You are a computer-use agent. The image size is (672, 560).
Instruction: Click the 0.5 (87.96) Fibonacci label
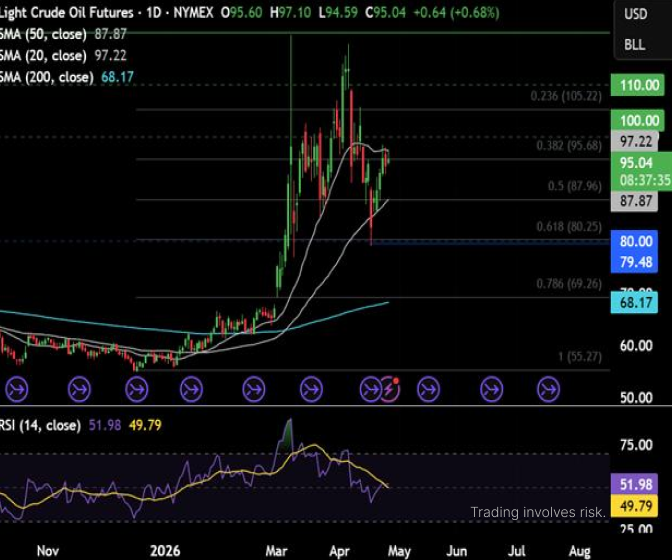point(574,186)
